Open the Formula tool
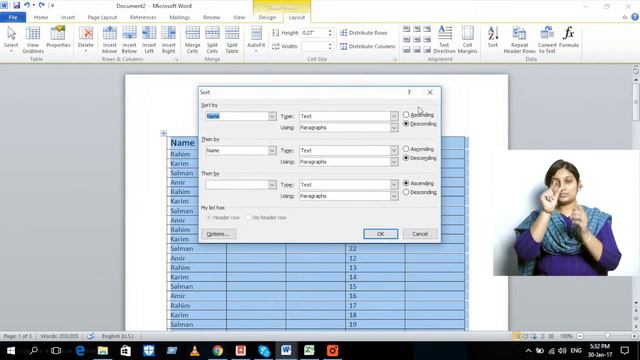The width and height of the screenshot is (640, 360). 569,38
